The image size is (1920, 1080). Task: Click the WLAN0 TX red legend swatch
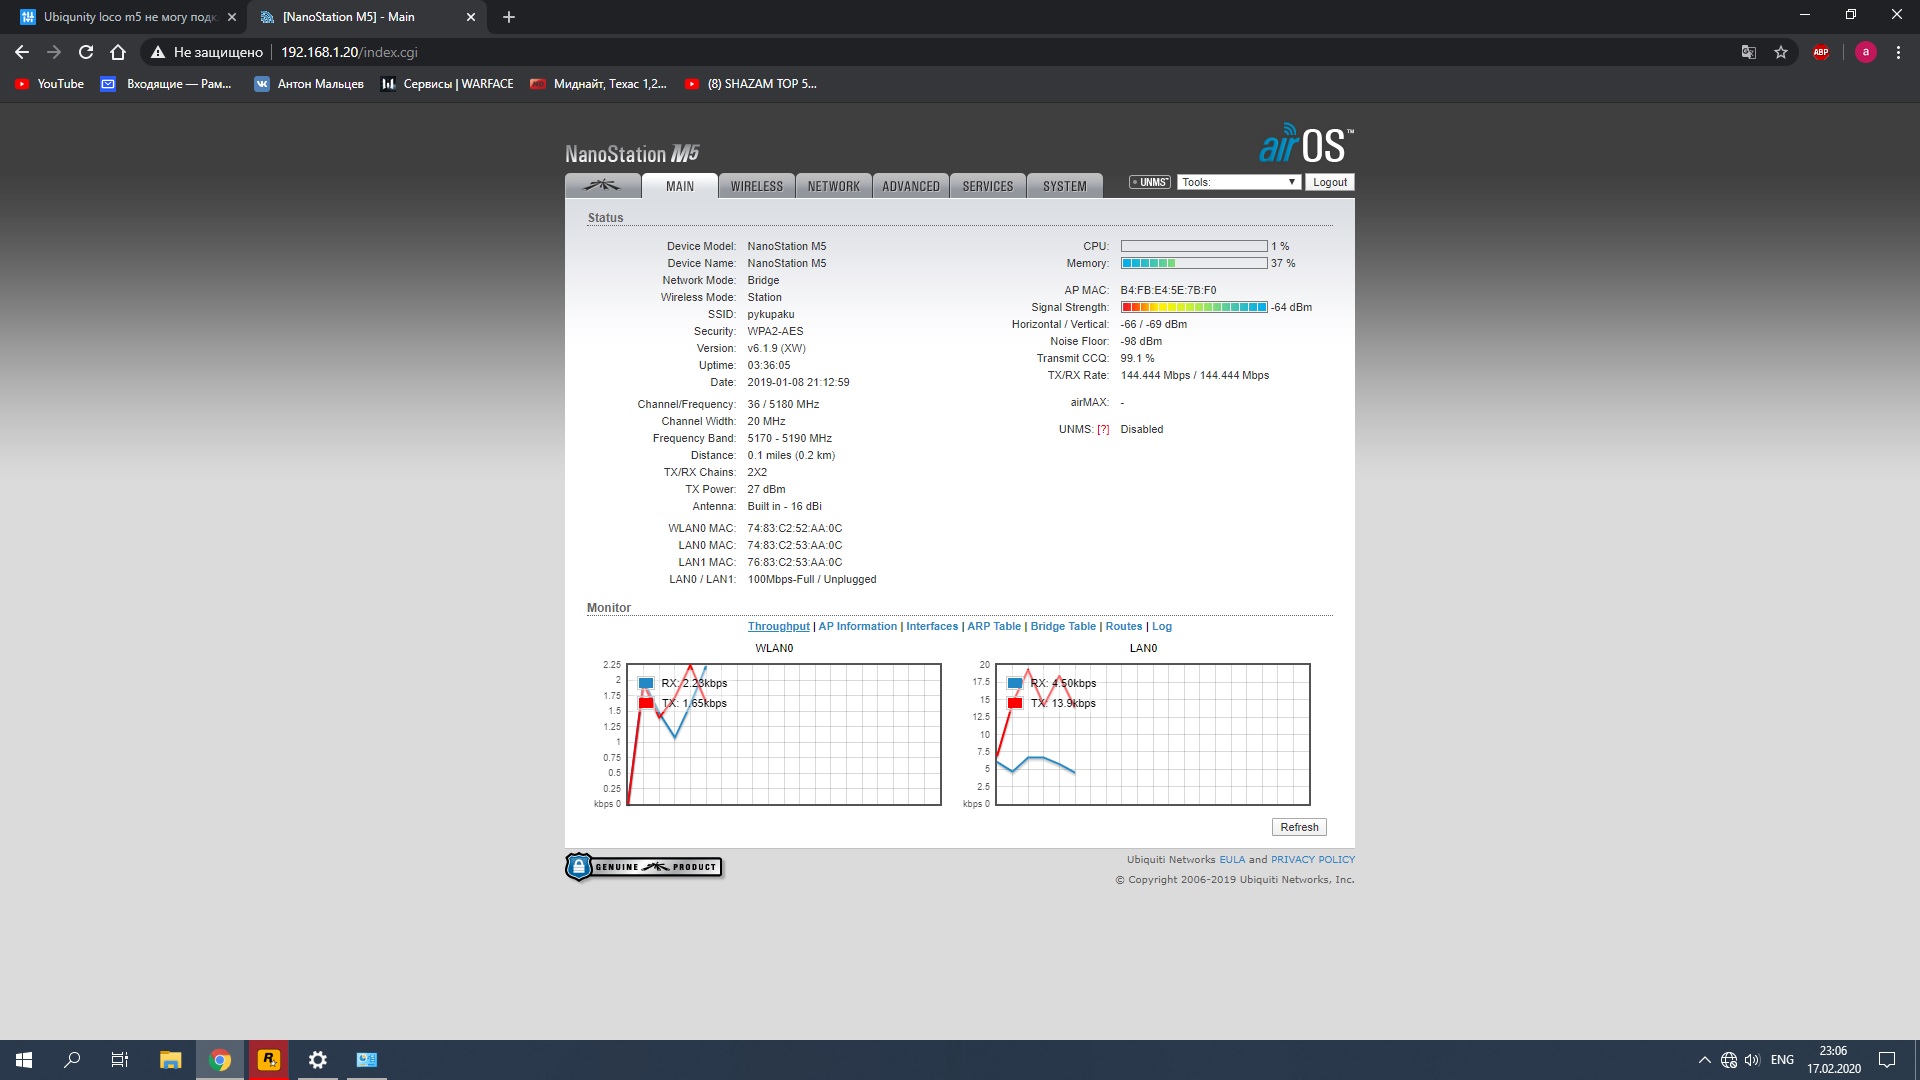[x=646, y=703]
